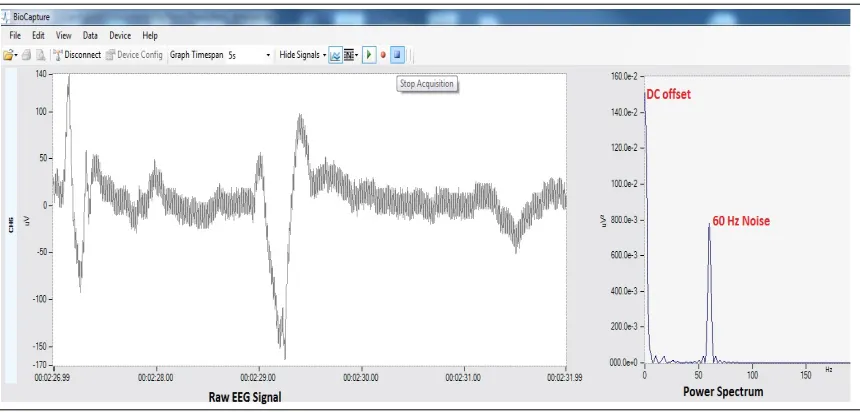860x412 pixels.
Task: Open the Data menu
Action: 90,36
